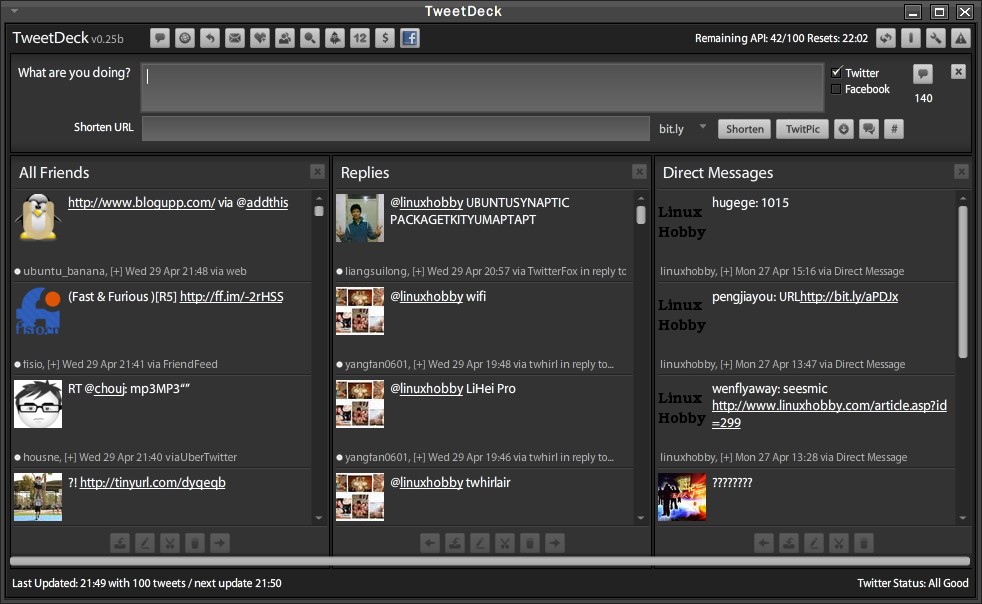Open the @chouj mention link
The height and width of the screenshot is (604, 982).
coord(110,388)
